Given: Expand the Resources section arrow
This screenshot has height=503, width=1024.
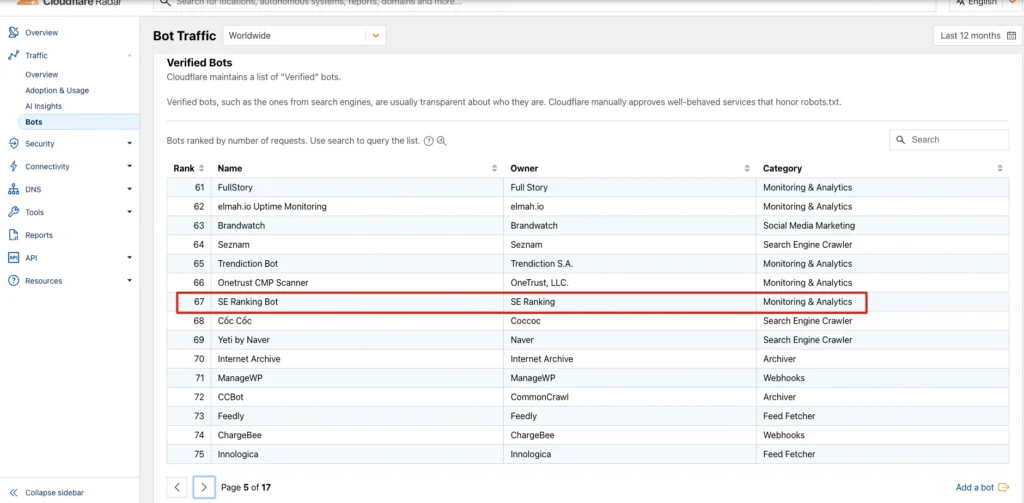Looking at the screenshot, I should 129,281.
